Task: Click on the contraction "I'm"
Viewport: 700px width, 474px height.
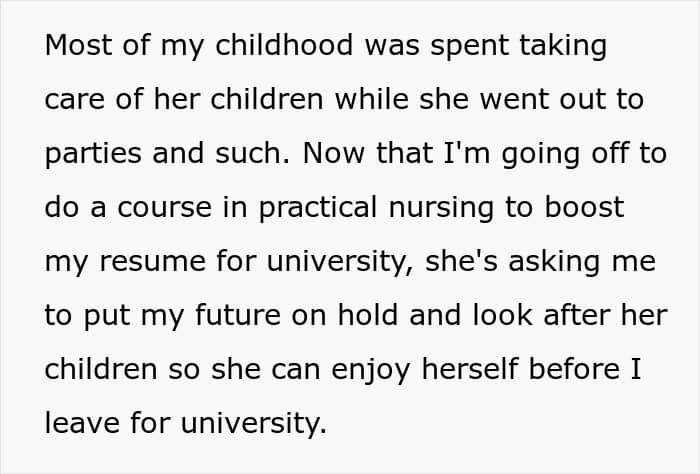Action: [x=466, y=153]
